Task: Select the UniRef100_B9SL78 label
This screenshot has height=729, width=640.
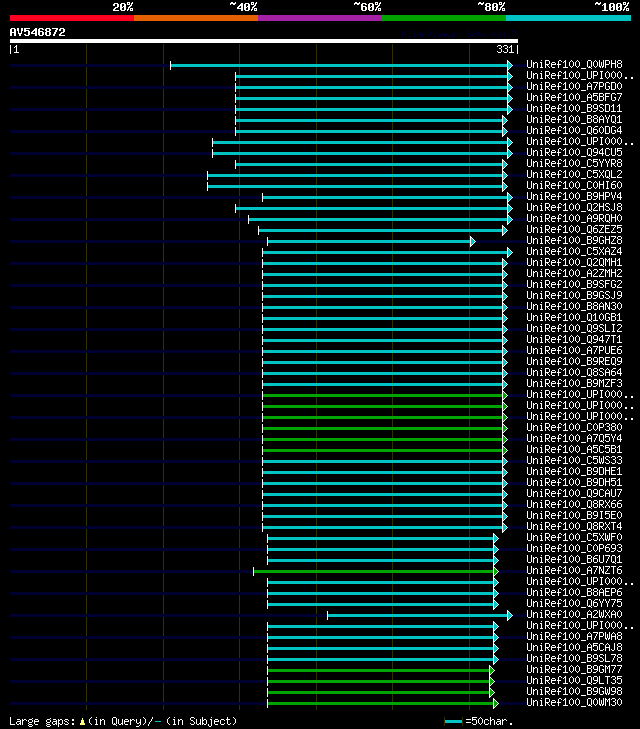Action: (574, 658)
